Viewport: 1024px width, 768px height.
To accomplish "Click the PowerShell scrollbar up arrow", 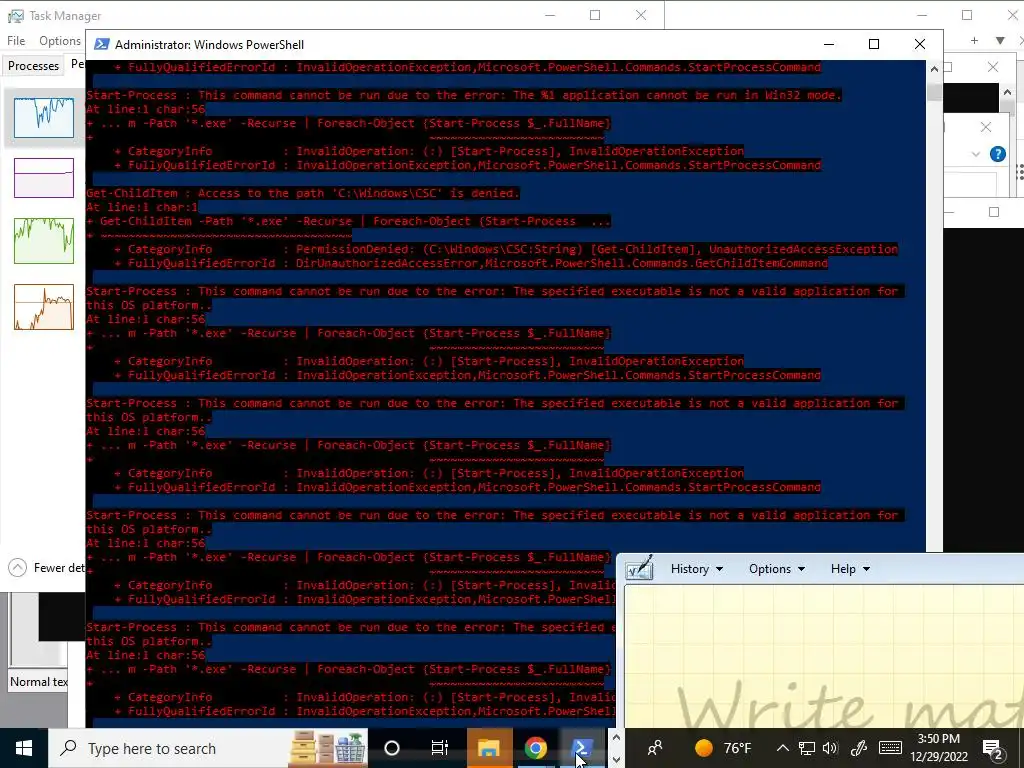I will pyautogui.click(x=934, y=68).
